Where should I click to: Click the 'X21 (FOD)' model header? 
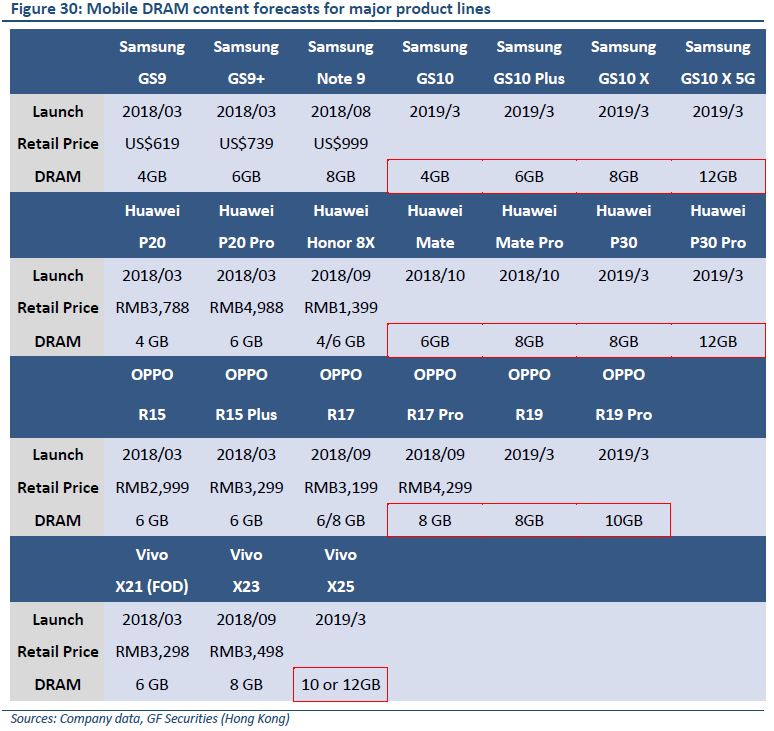(152, 586)
